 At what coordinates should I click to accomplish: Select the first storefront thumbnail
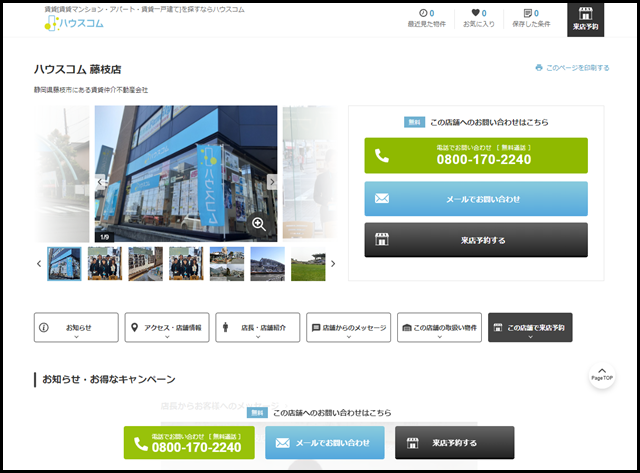click(64, 264)
